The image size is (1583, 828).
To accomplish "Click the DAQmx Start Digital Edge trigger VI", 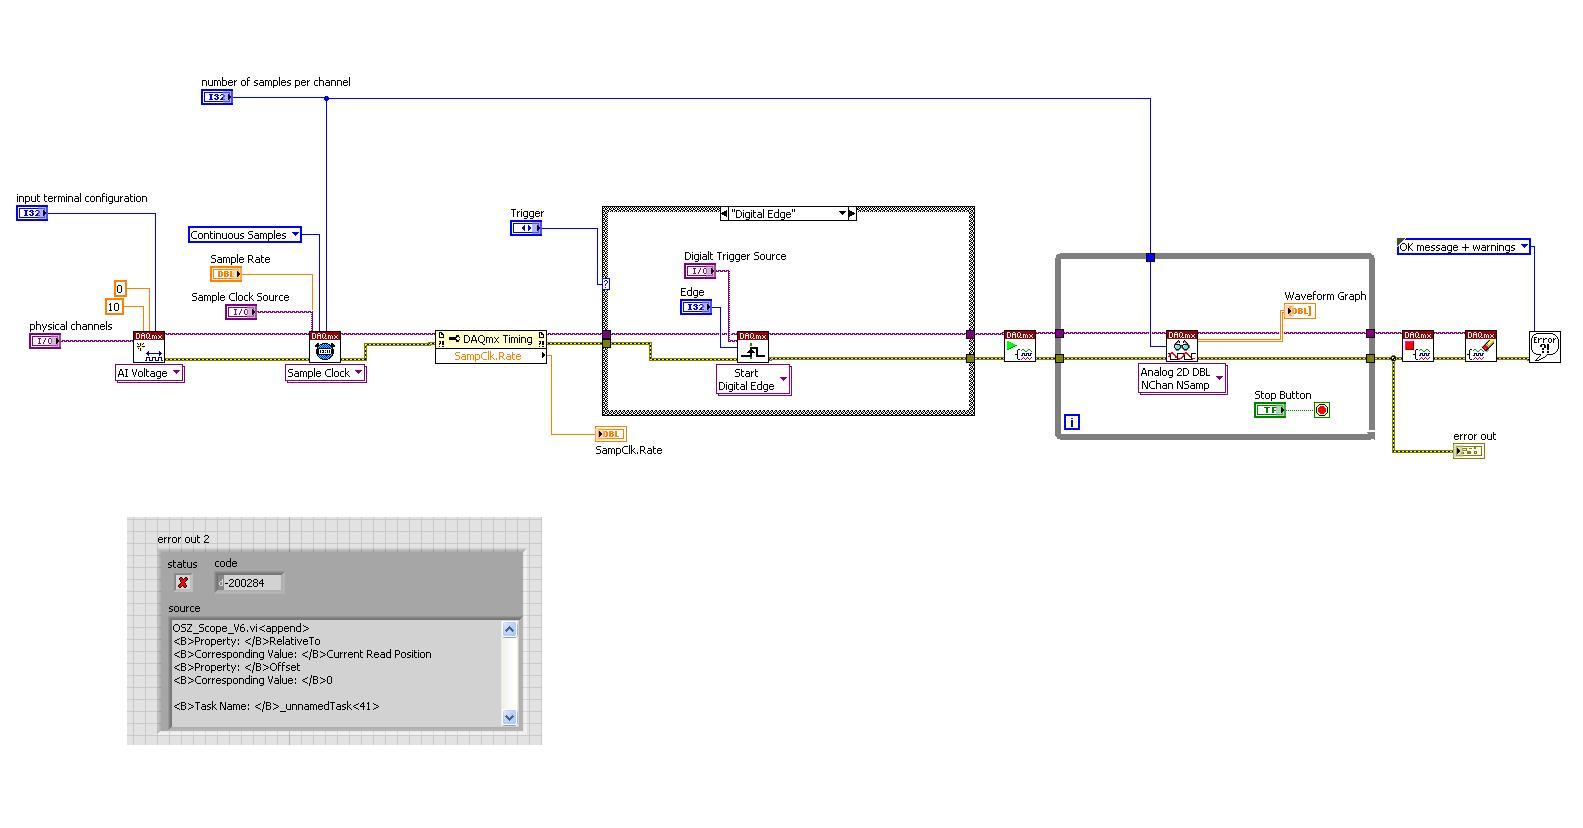I will click(753, 347).
